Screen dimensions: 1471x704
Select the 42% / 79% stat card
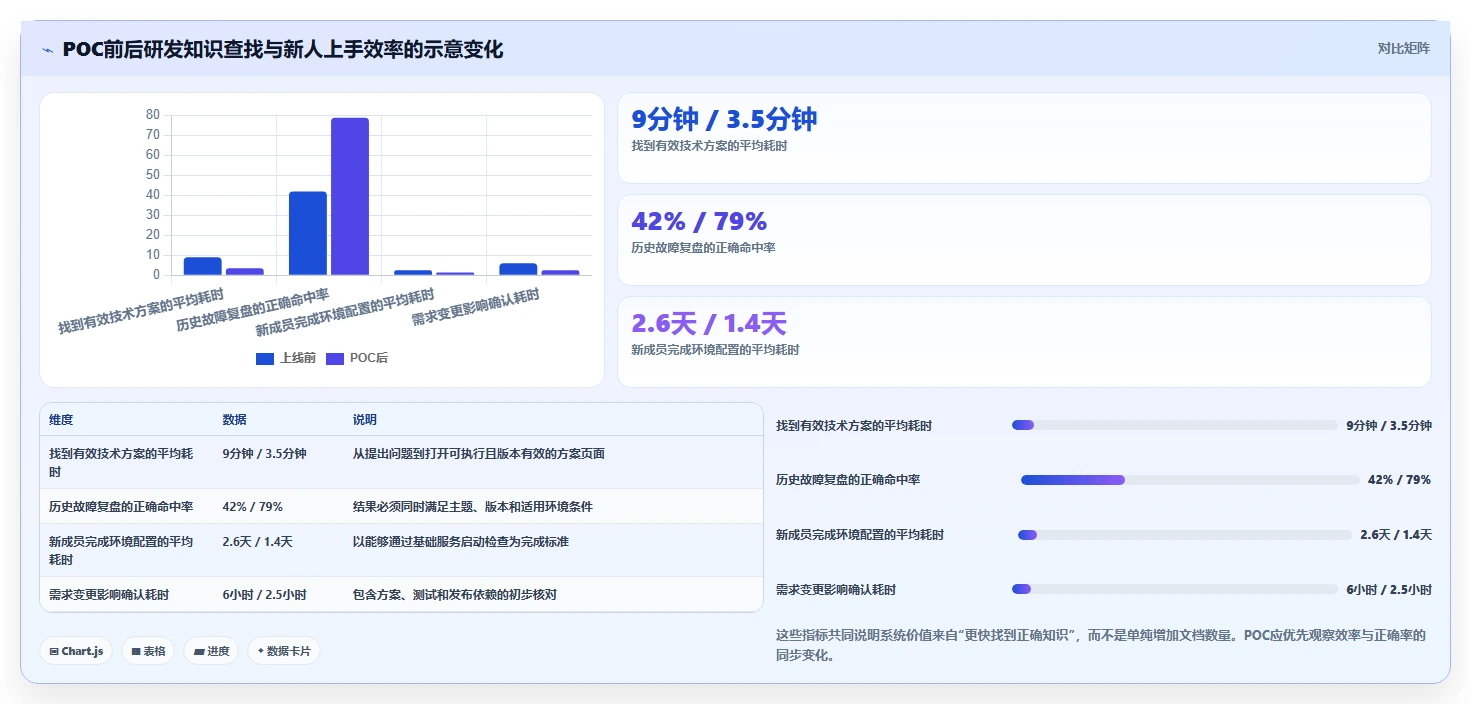point(1024,240)
